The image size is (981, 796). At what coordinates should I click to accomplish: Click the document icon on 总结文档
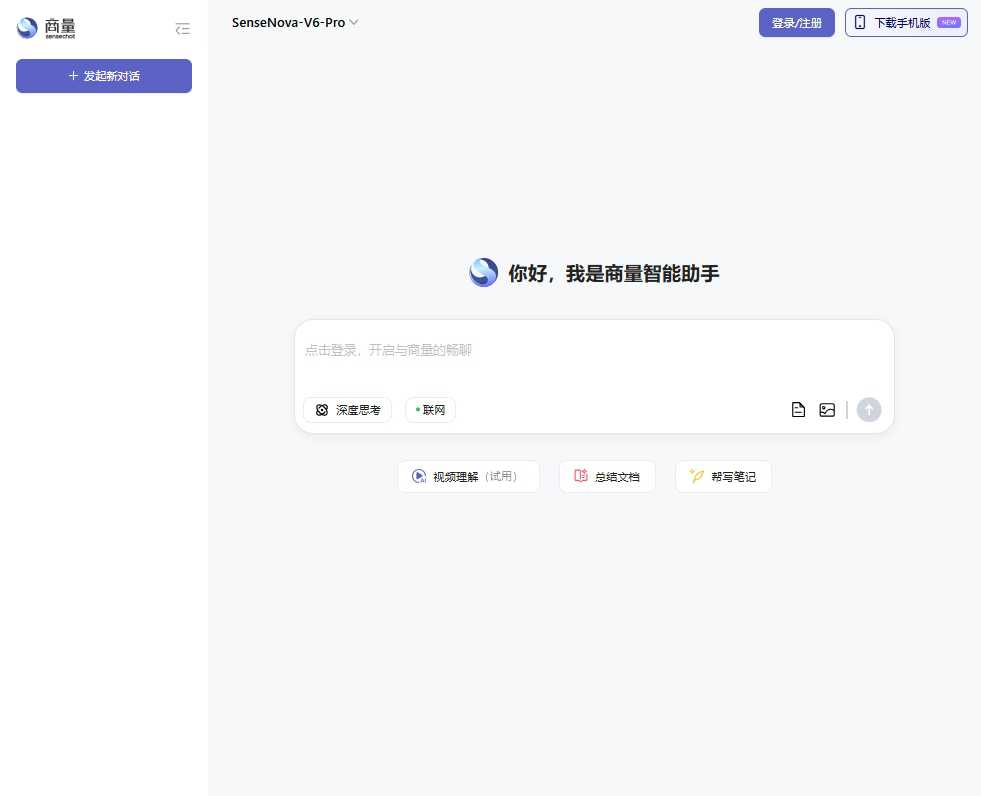[x=580, y=476]
